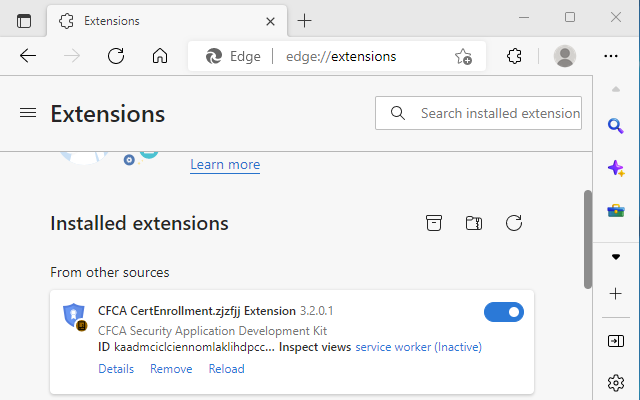Open the profile avatar icon

coord(565,56)
